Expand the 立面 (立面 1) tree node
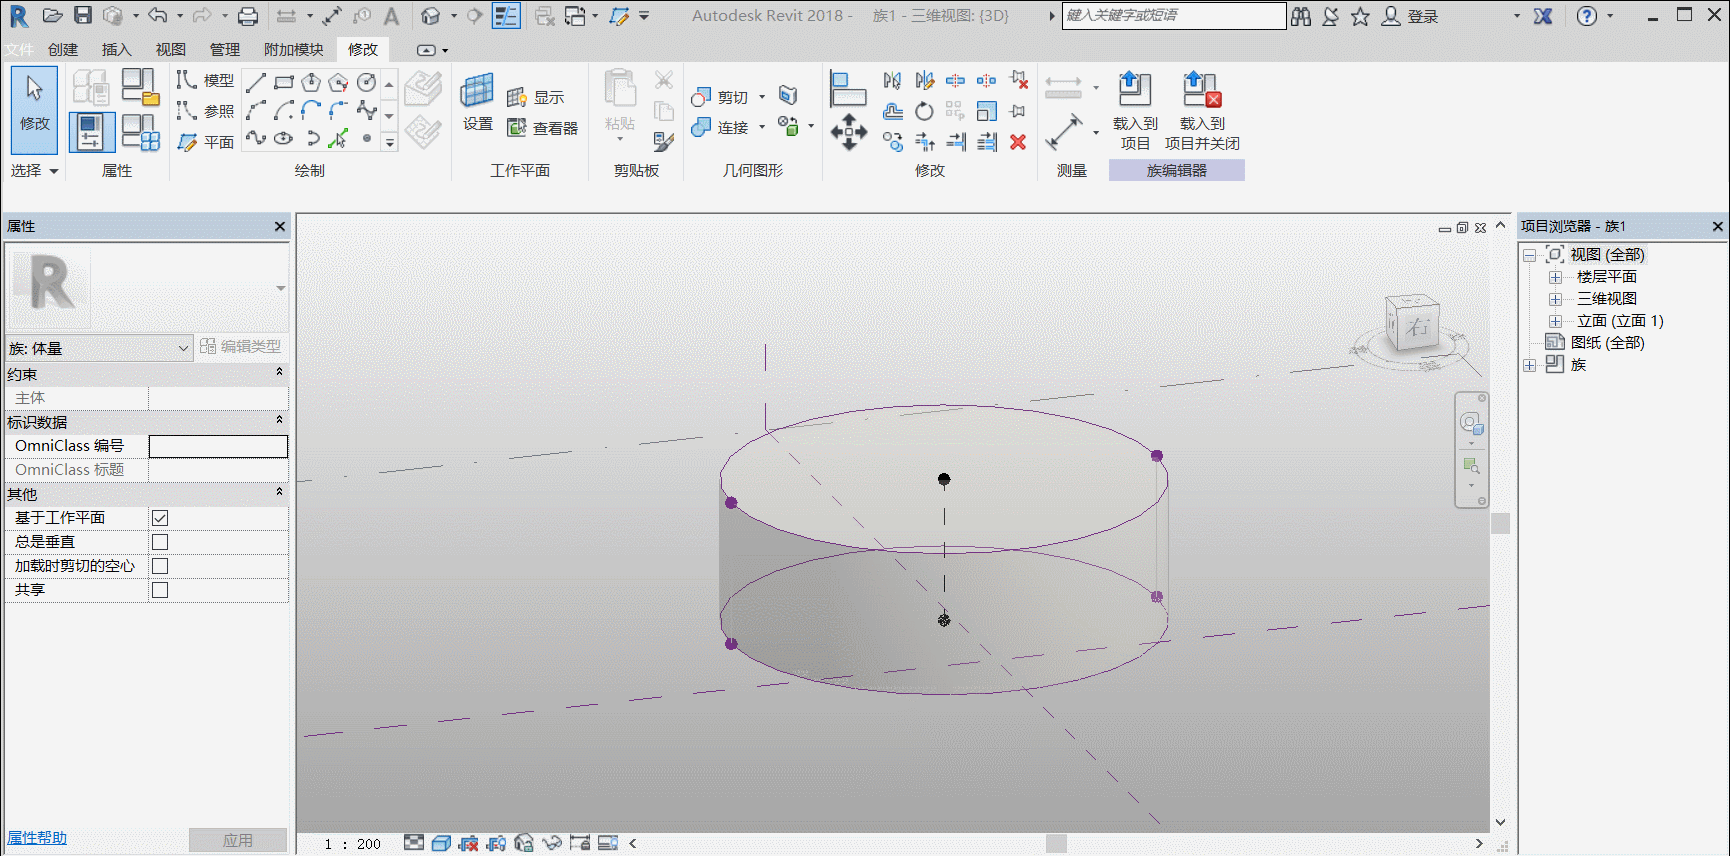Screen dimensions: 1730x856 pyautogui.click(x=1555, y=321)
